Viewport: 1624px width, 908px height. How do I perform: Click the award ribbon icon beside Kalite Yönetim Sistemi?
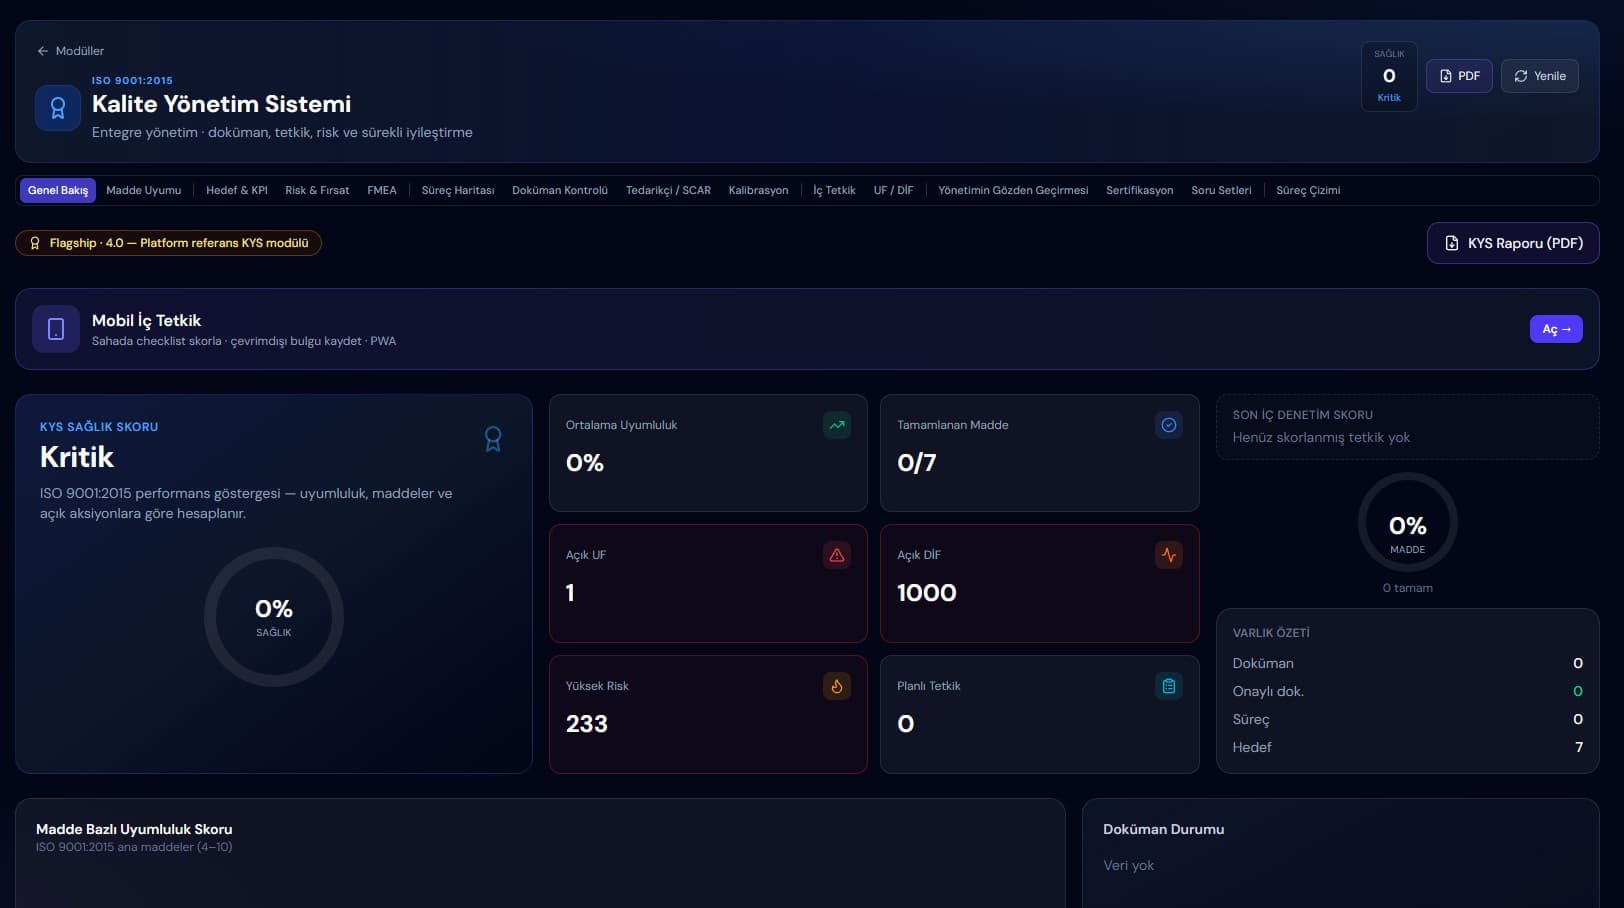click(x=58, y=108)
